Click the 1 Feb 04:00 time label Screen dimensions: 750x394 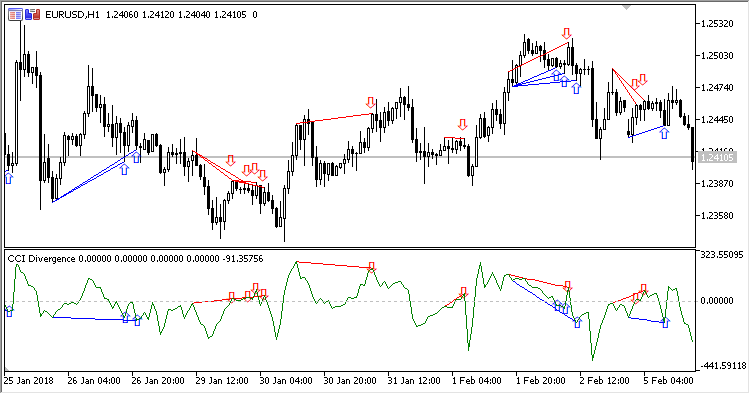pyautogui.click(x=477, y=381)
